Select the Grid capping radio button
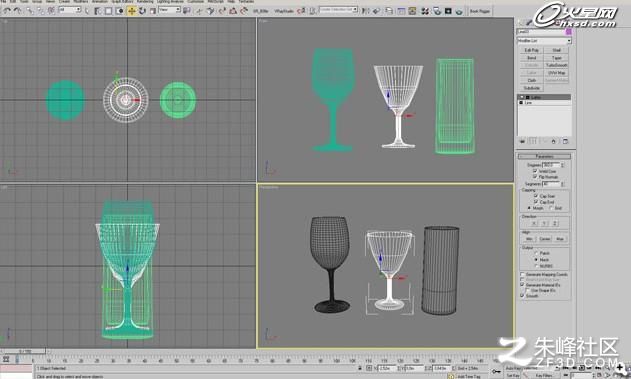The width and height of the screenshot is (631, 379). [551, 208]
